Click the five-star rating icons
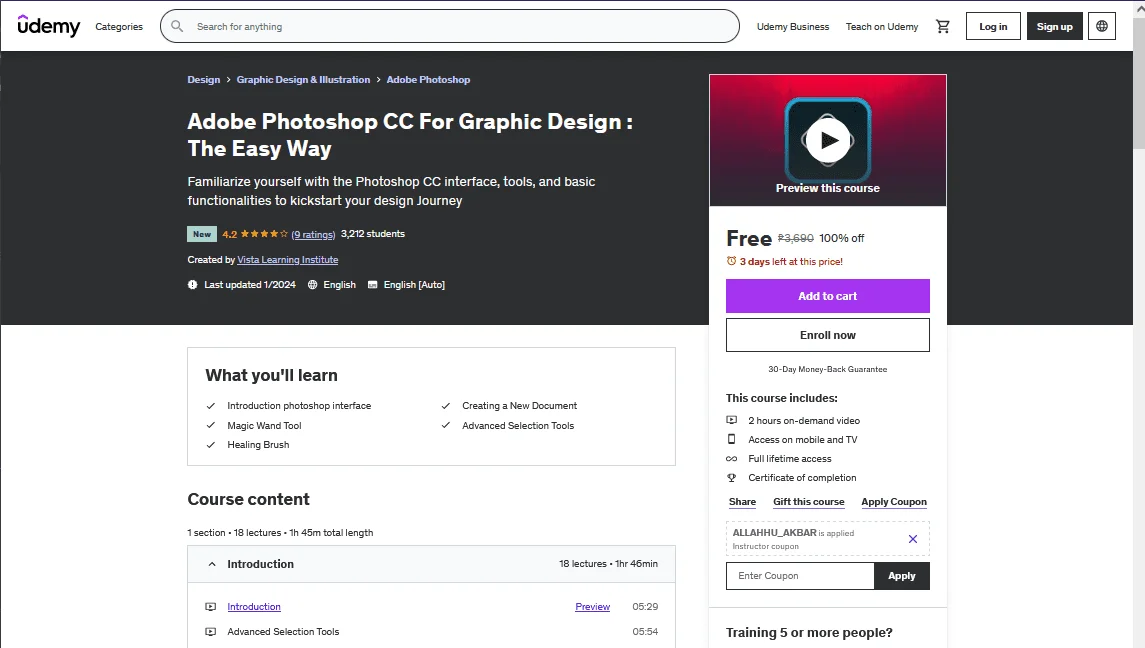 [x=264, y=234]
